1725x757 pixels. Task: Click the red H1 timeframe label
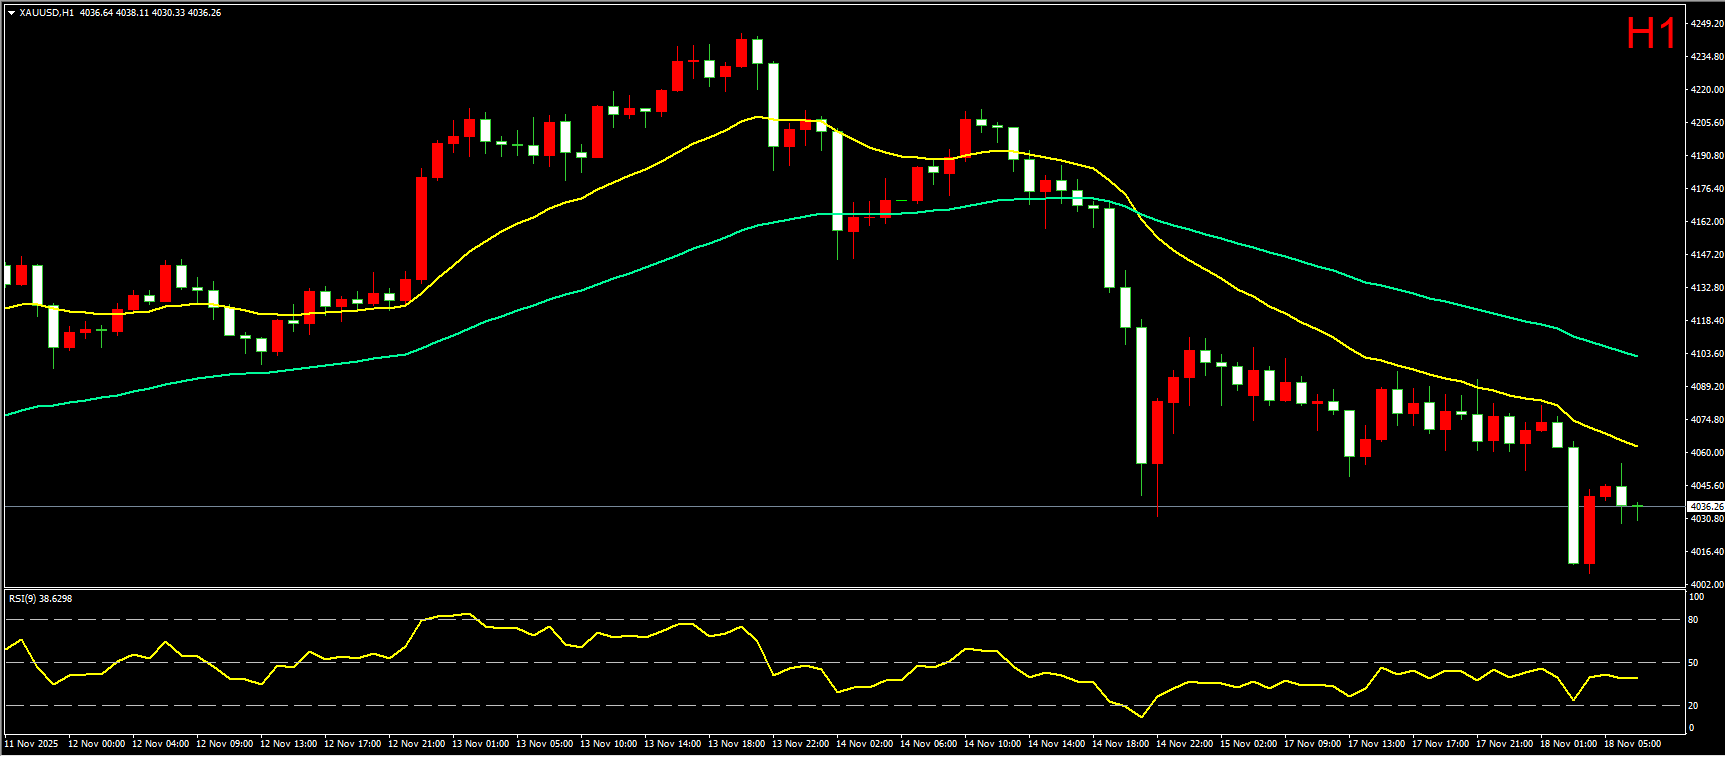tap(1650, 34)
